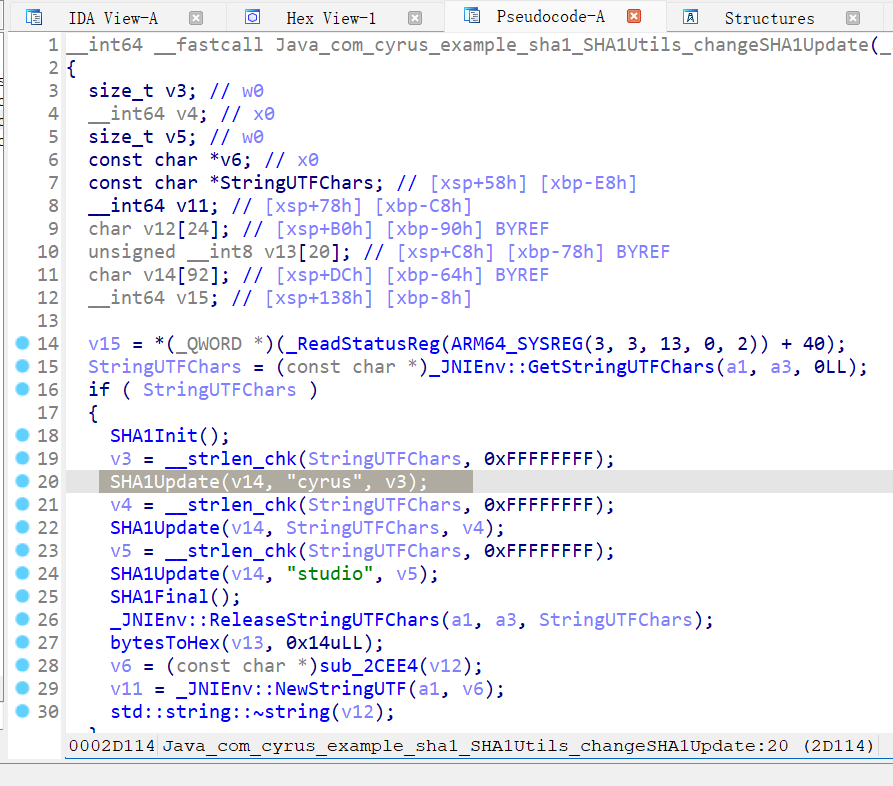The width and height of the screenshot is (893, 786).
Task: Click the ARM64_SYSREG macro on line 14
Action: (517, 344)
